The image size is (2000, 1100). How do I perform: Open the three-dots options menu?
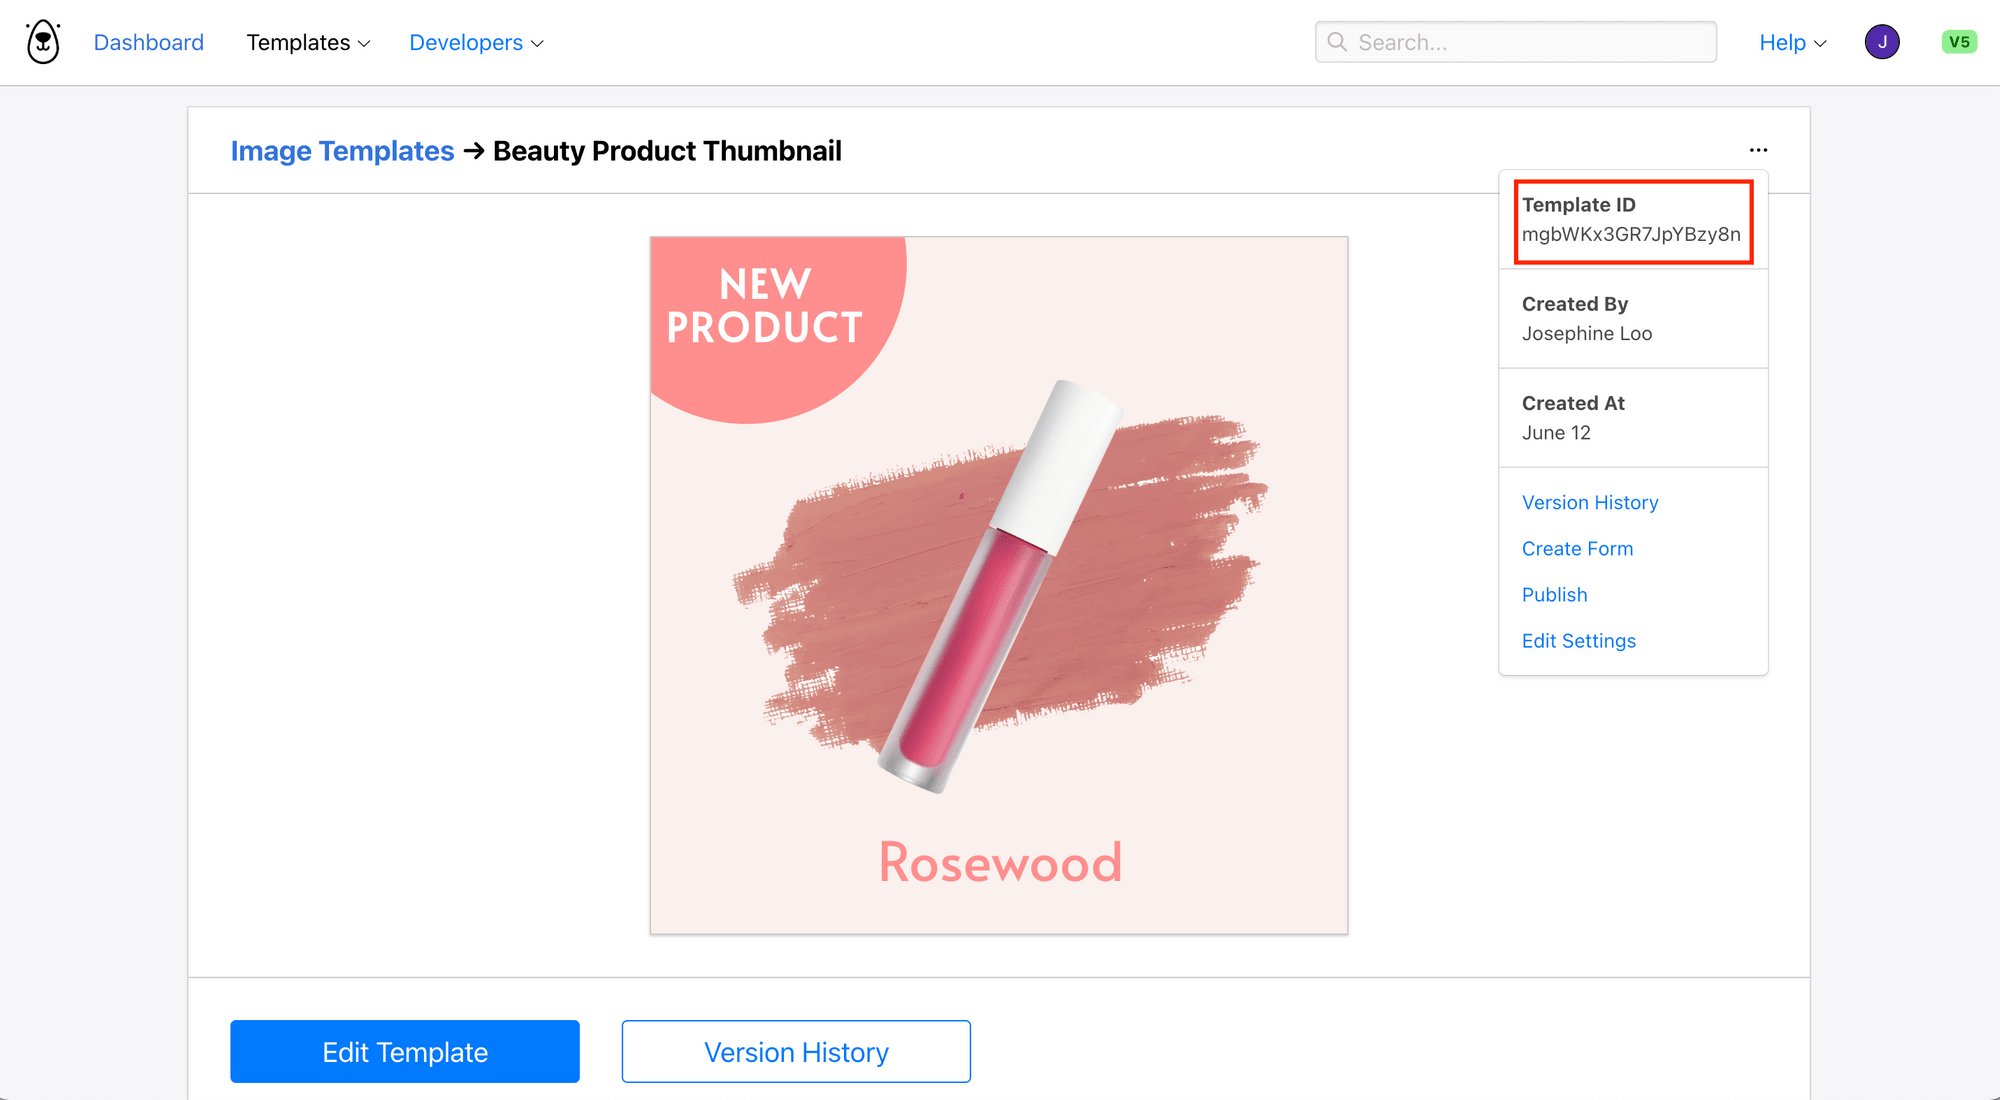click(1758, 150)
